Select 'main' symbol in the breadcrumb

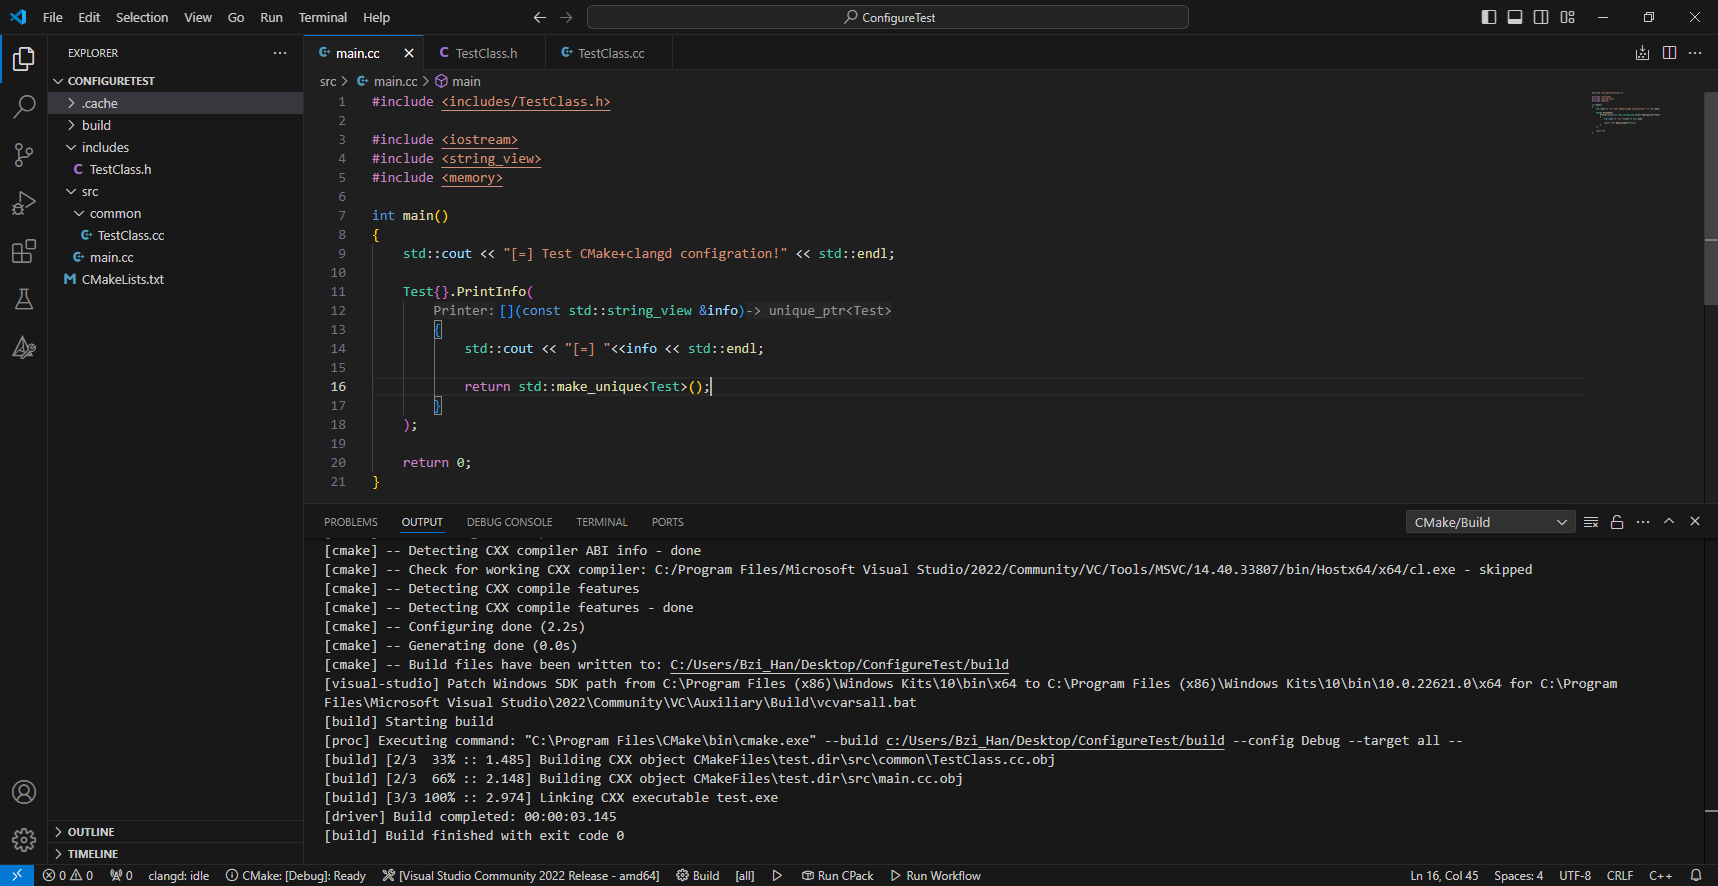pos(458,81)
